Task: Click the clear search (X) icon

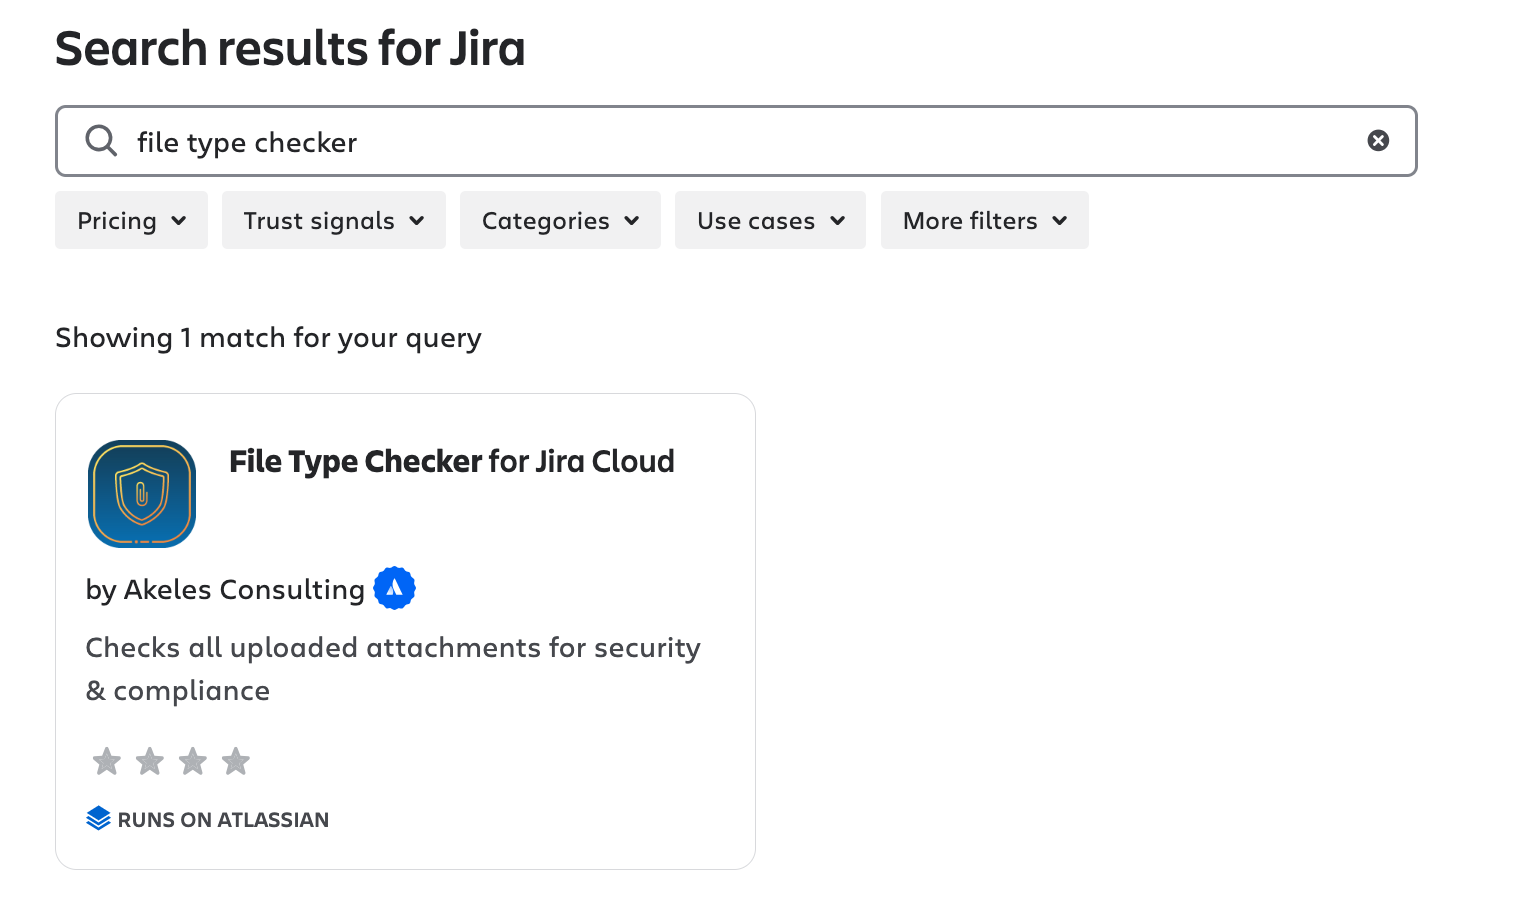Action: click(x=1378, y=140)
